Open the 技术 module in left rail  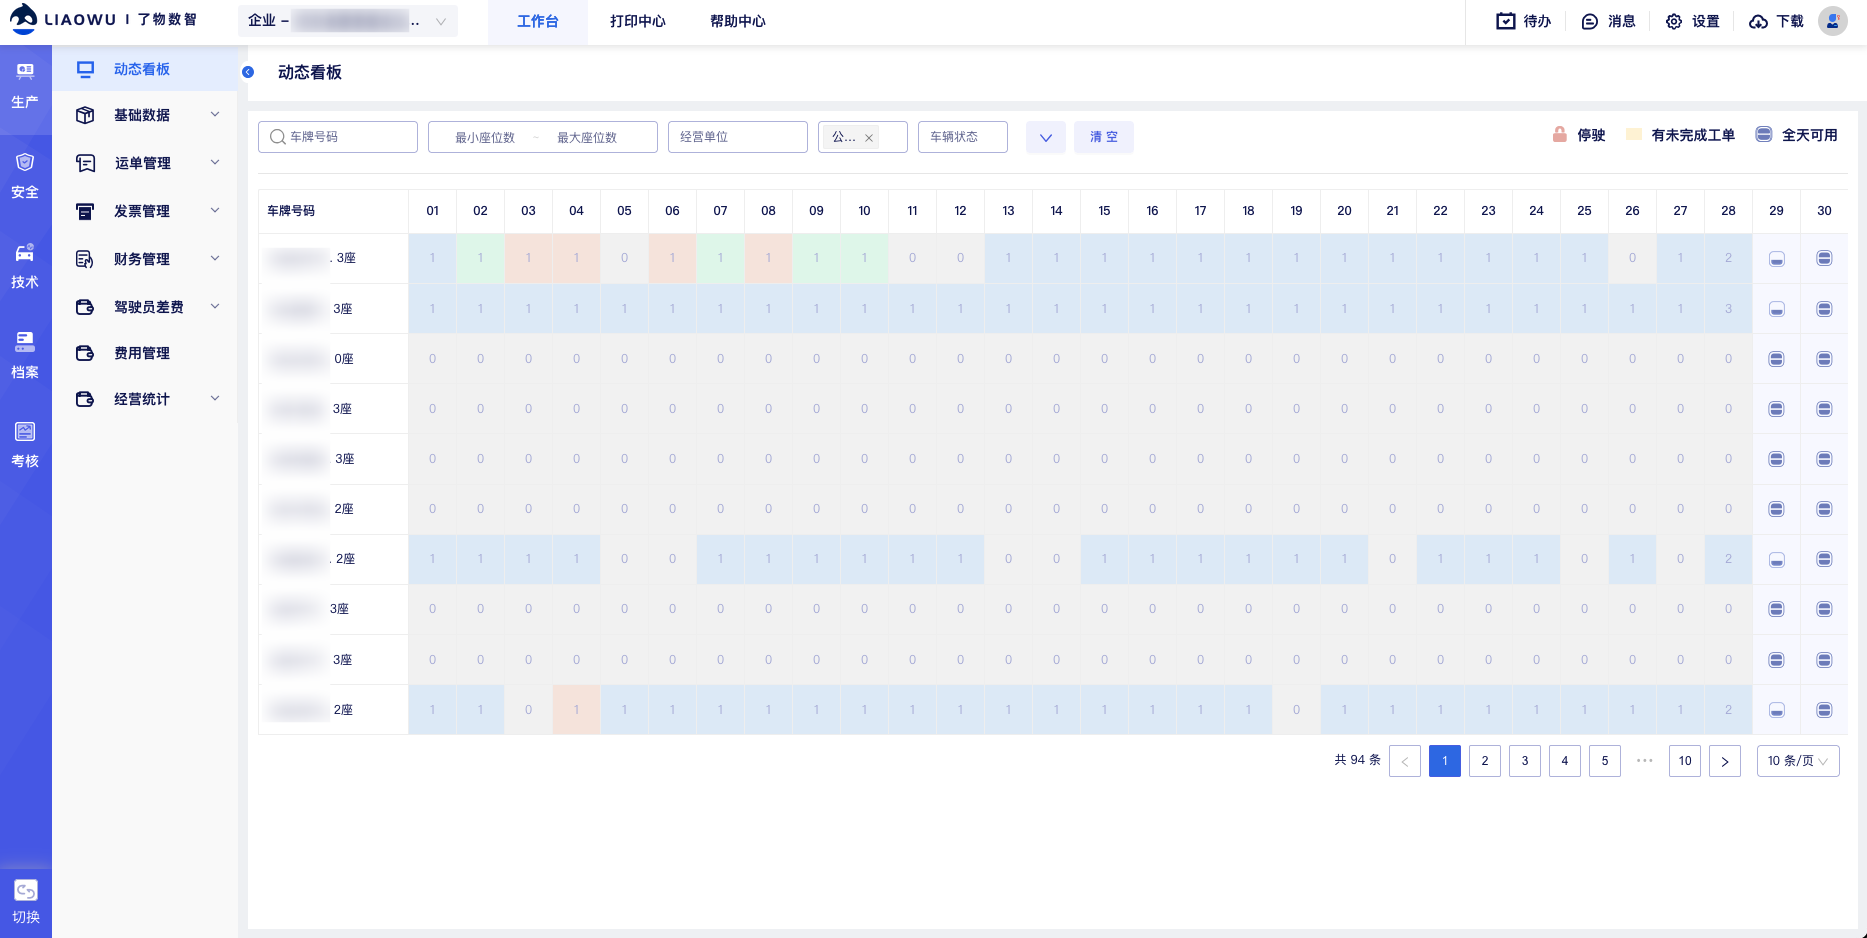click(25, 265)
